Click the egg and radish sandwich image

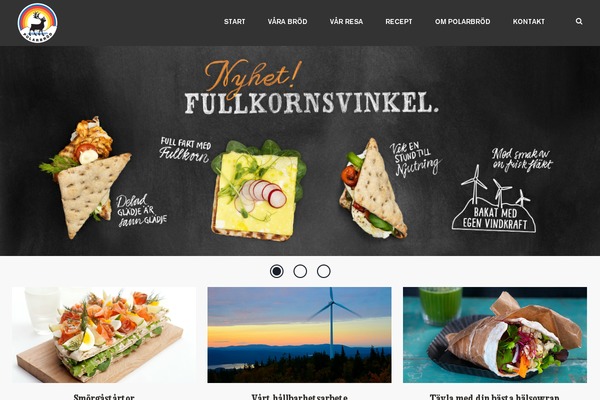coord(258,190)
